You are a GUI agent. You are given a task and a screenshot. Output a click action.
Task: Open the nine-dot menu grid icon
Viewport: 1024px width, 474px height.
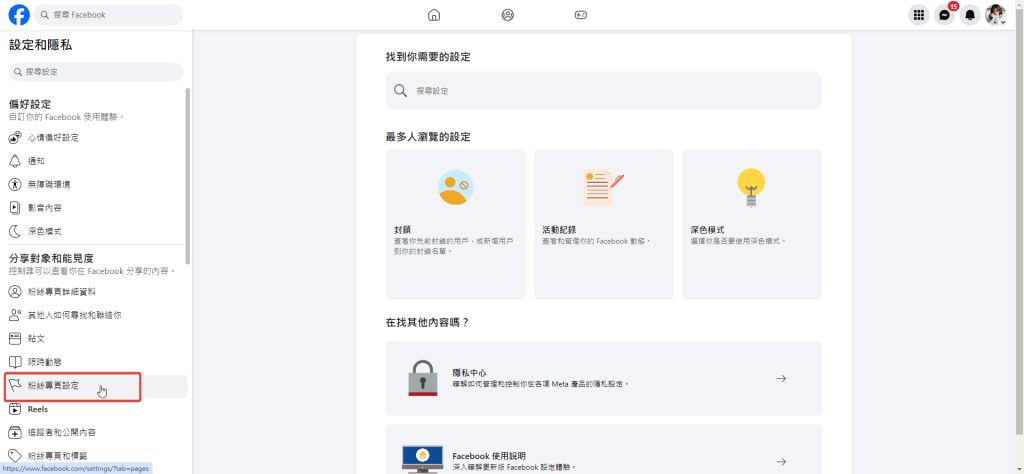(918, 15)
